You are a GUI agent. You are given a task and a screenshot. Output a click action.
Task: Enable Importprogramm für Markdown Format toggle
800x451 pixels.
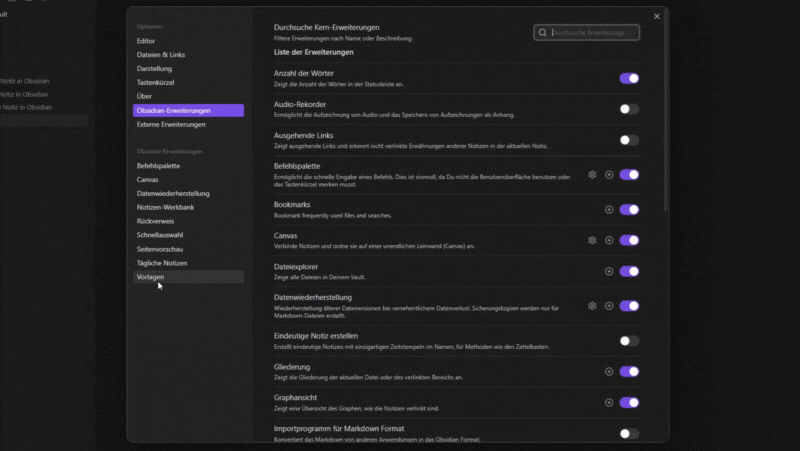click(x=629, y=434)
